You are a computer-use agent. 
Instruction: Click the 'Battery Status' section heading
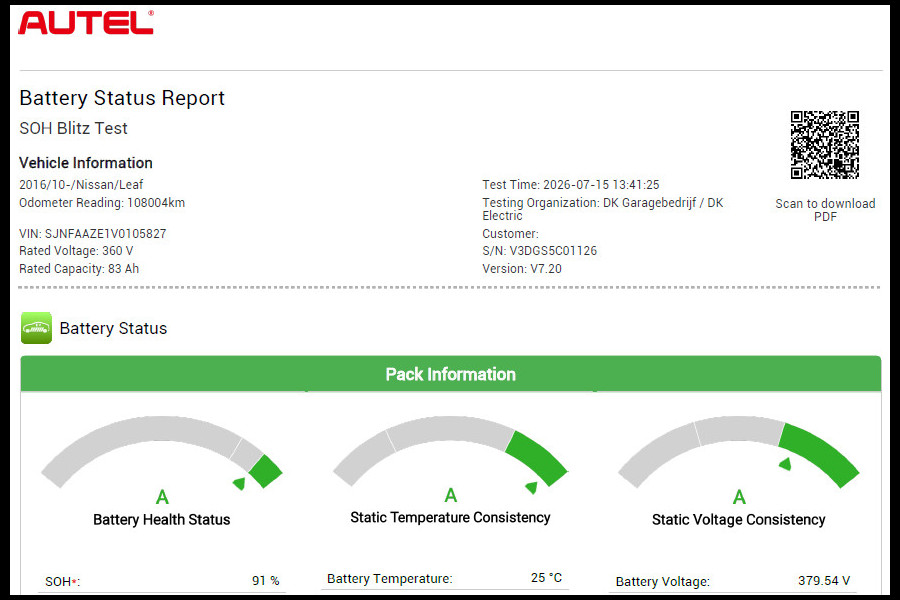click(113, 328)
